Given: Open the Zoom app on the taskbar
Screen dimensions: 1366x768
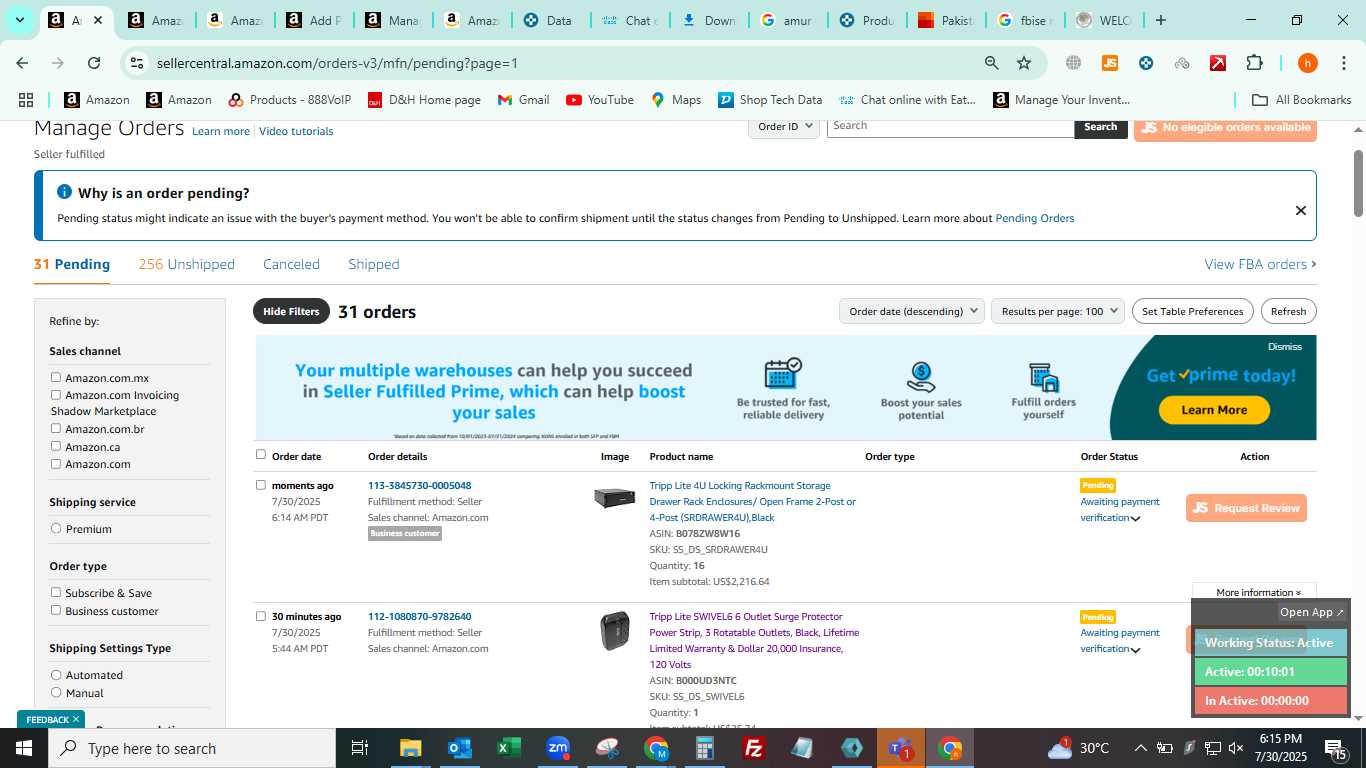Looking at the screenshot, I should 558,748.
